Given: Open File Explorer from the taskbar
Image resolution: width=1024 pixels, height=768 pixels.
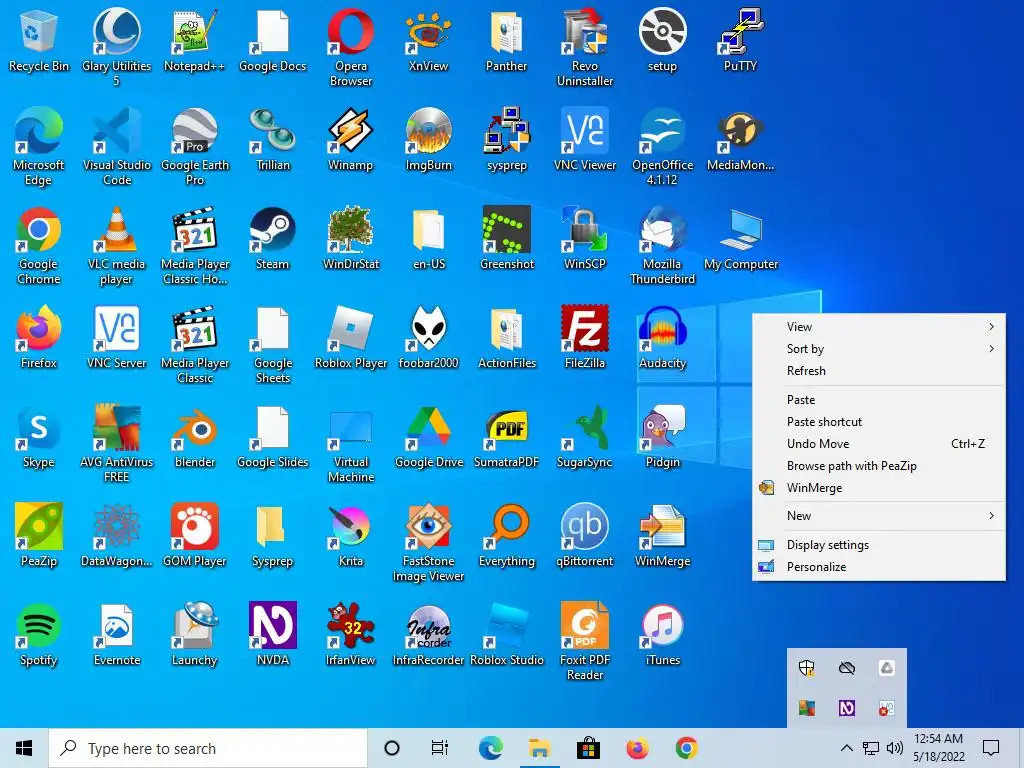Looking at the screenshot, I should 539,748.
